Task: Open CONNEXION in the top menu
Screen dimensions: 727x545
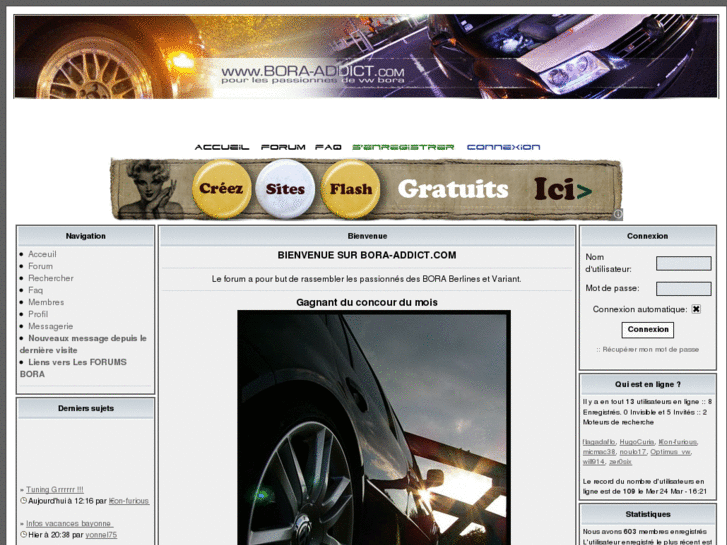Action: point(504,147)
